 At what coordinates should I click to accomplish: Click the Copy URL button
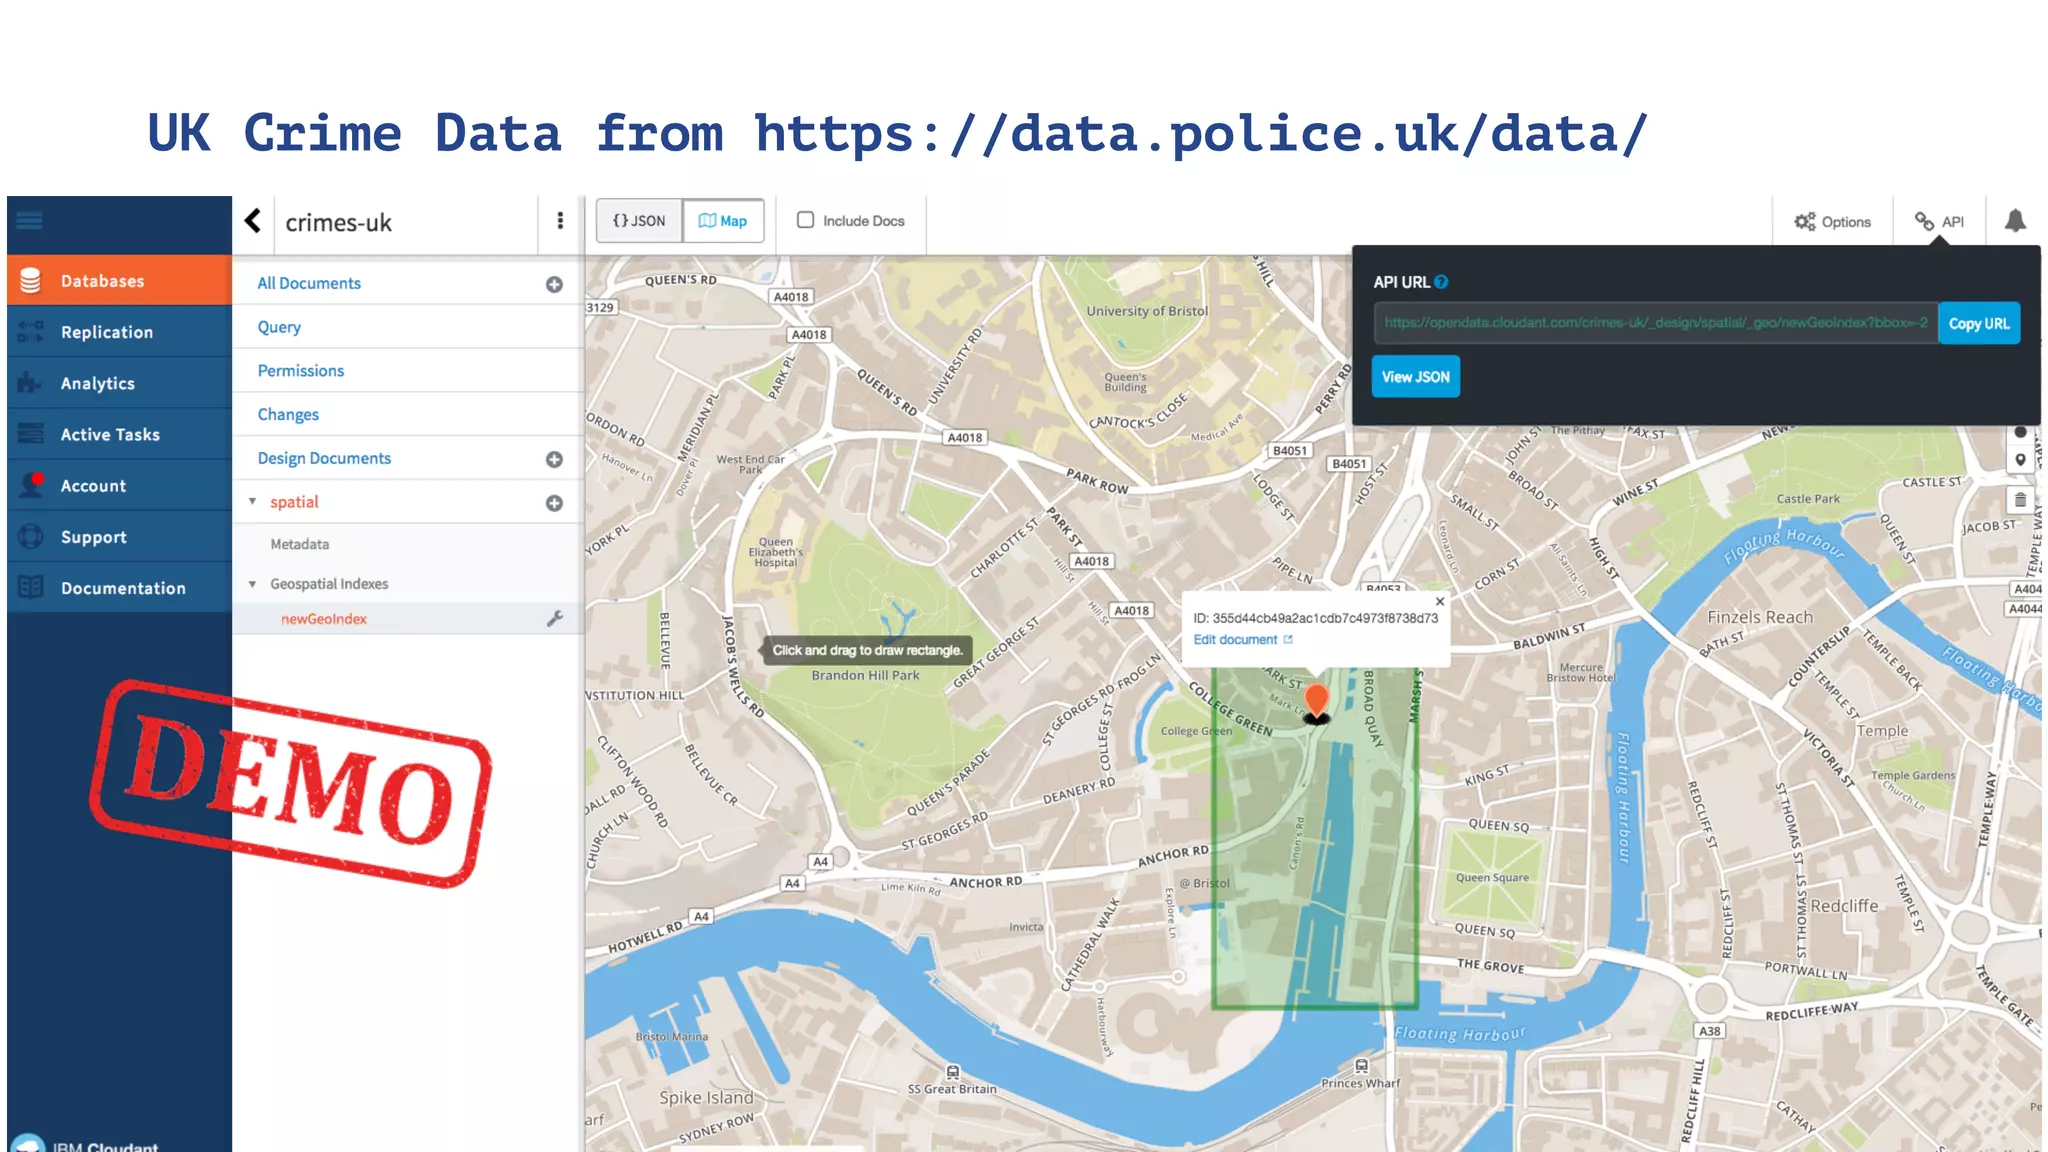[x=1979, y=323]
